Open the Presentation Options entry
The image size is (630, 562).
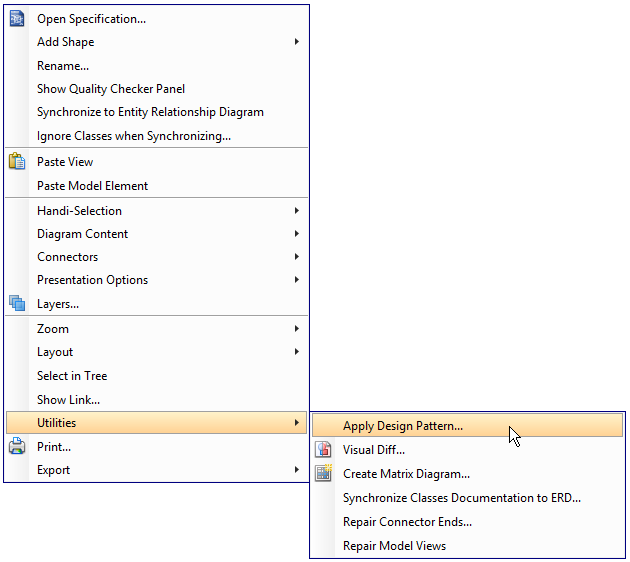point(157,280)
